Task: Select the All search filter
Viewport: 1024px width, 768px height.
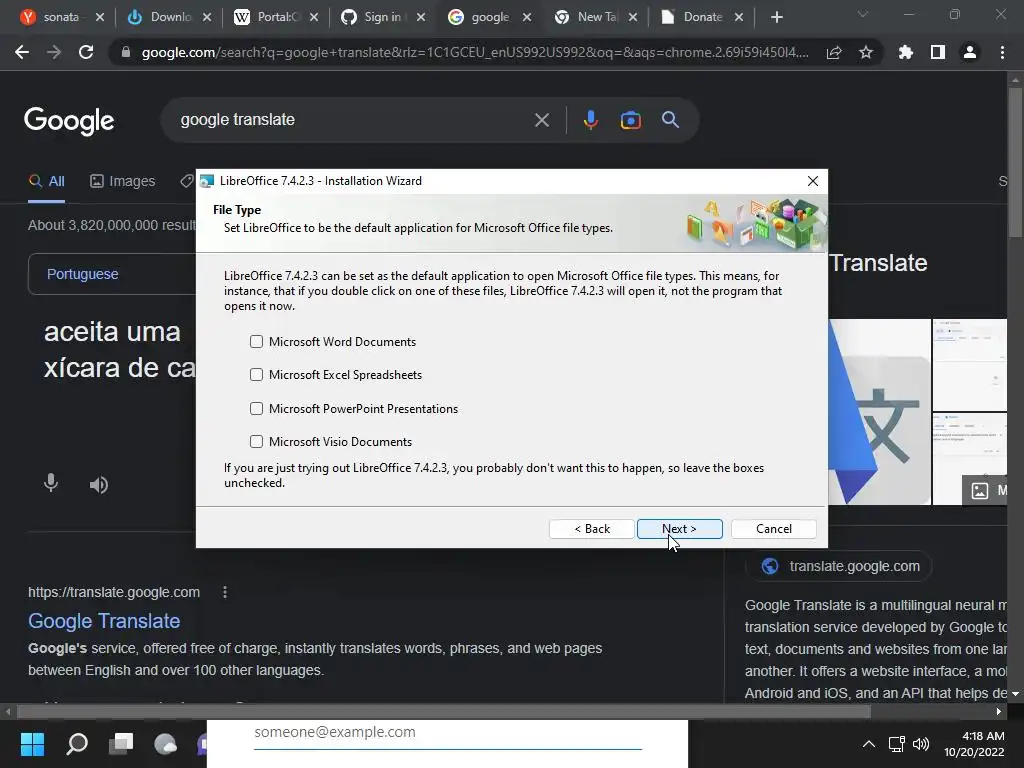Action: pos(46,182)
